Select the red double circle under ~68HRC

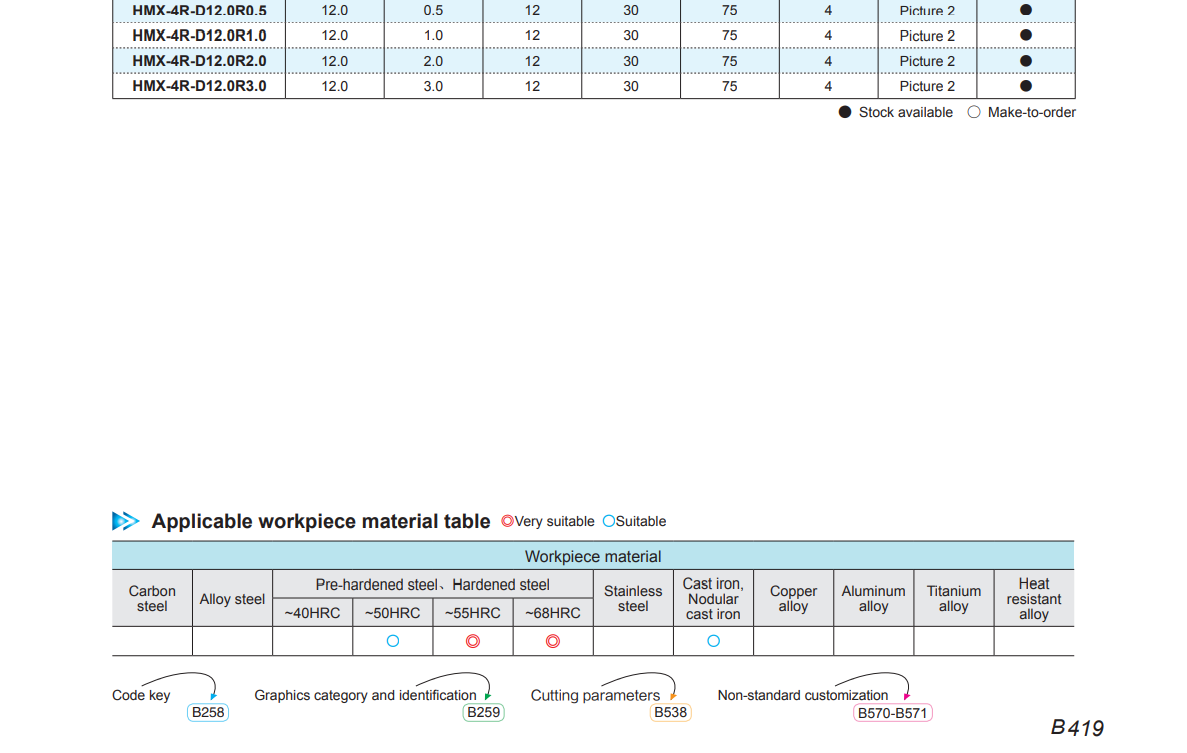(553, 641)
